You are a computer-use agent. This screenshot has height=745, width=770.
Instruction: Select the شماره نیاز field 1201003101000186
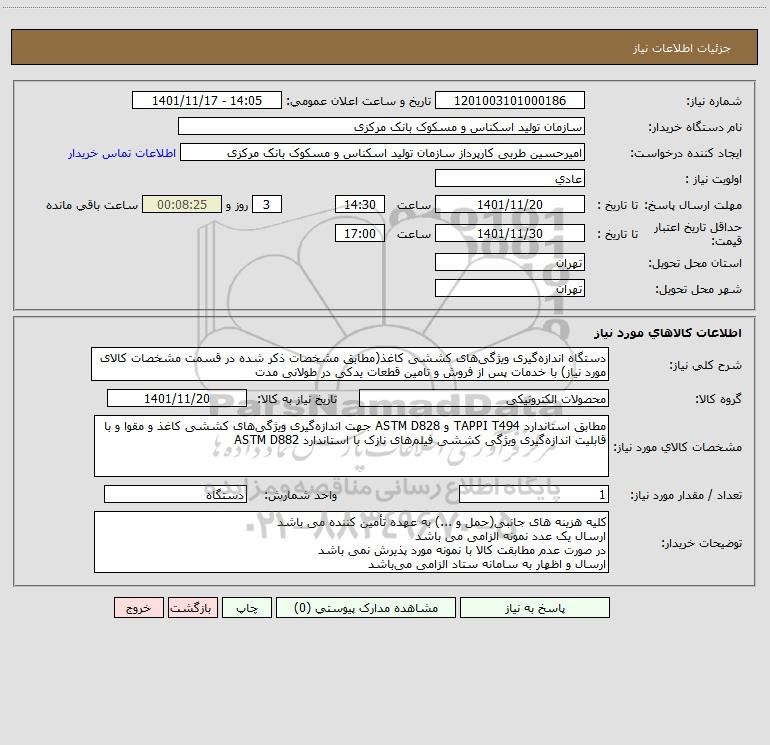coord(510,100)
